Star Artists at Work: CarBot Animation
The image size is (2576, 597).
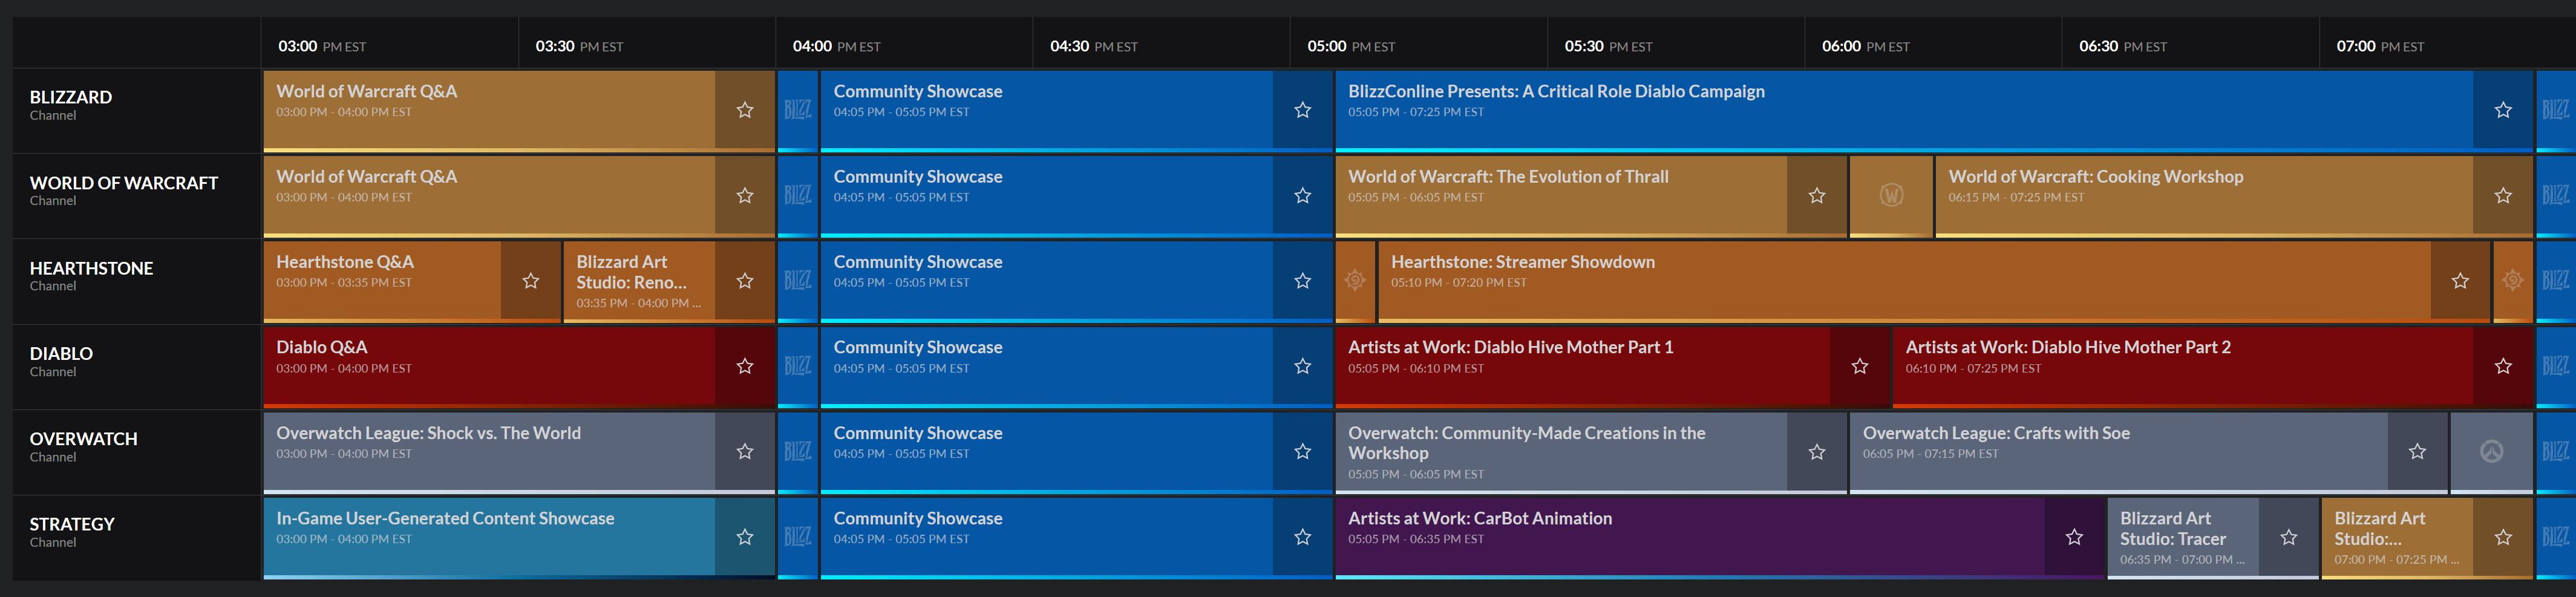(x=2074, y=537)
